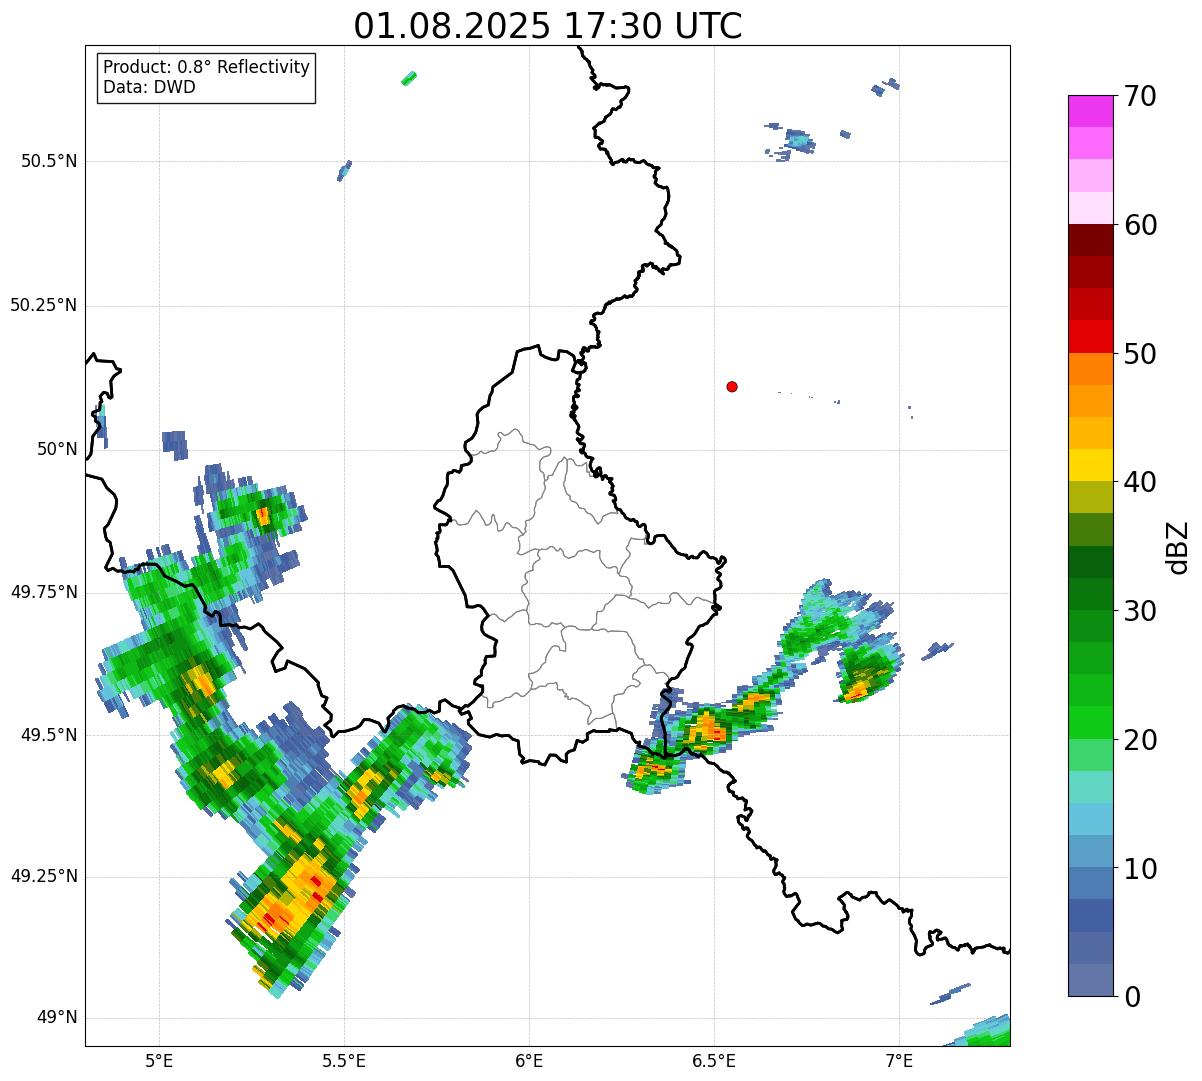
Task: Click the "Product: 0.8° Reflectivity" label
Action: click(x=207, y=67)
